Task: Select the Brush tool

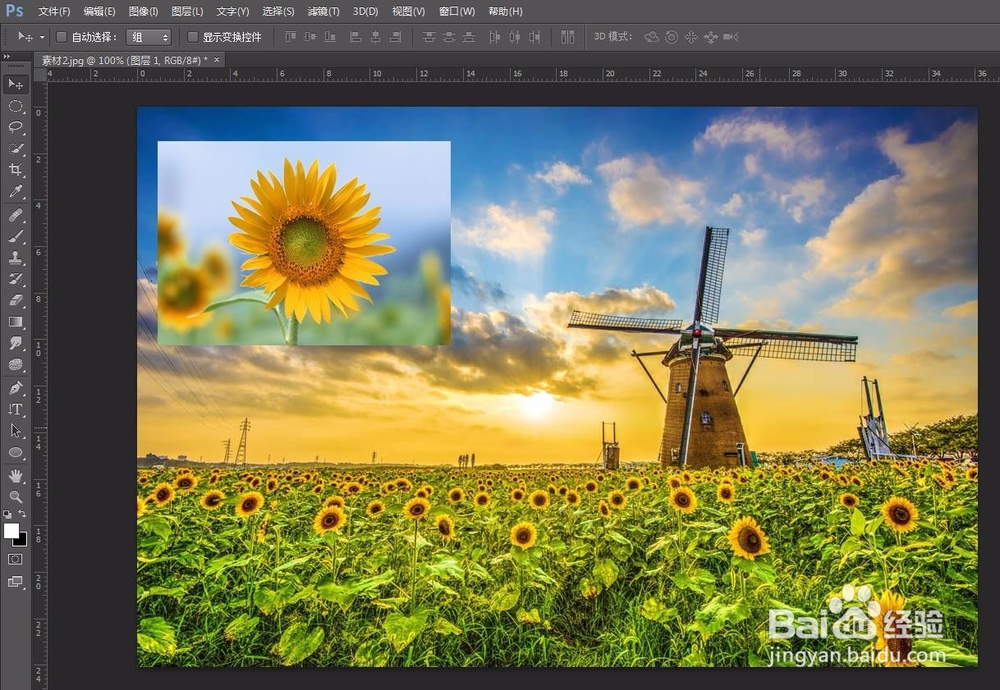Action: (15, 236)
